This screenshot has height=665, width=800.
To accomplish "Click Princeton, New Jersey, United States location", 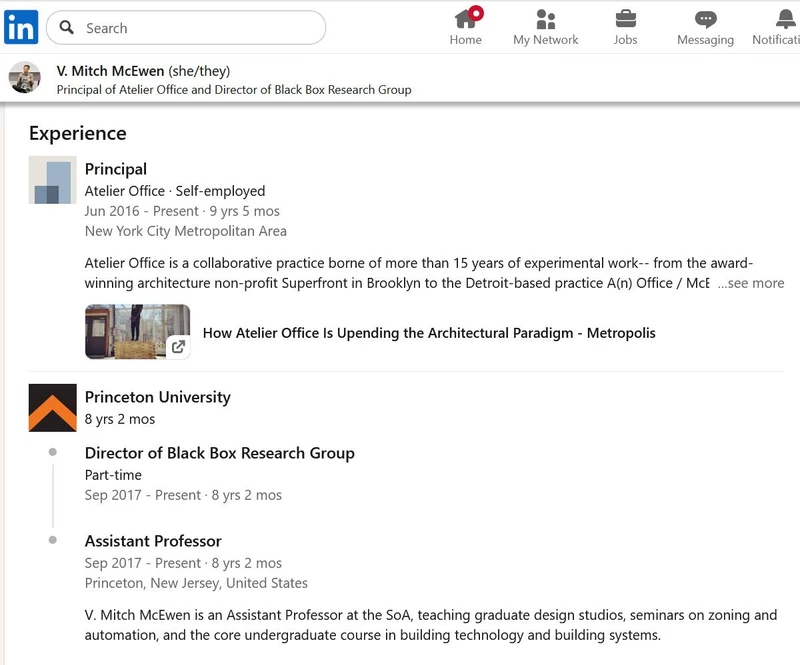I will pyautogui.click(x=196, y=583).
